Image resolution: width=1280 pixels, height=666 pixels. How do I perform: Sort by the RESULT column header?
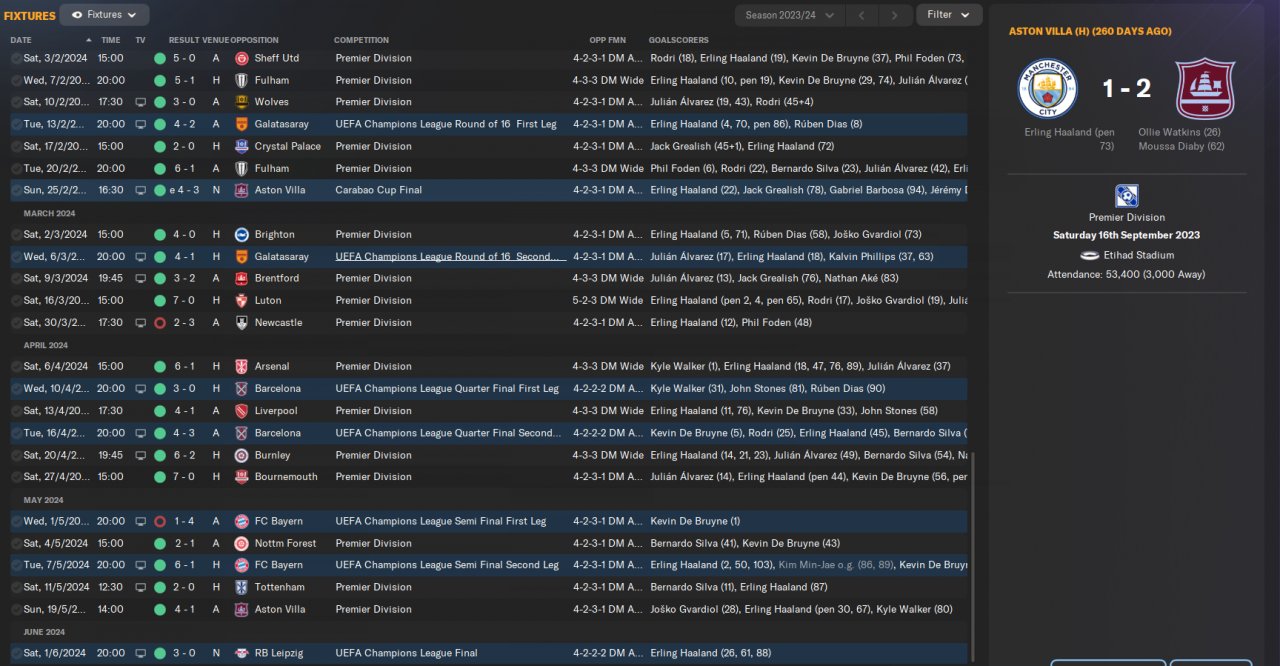pos(184,40)
